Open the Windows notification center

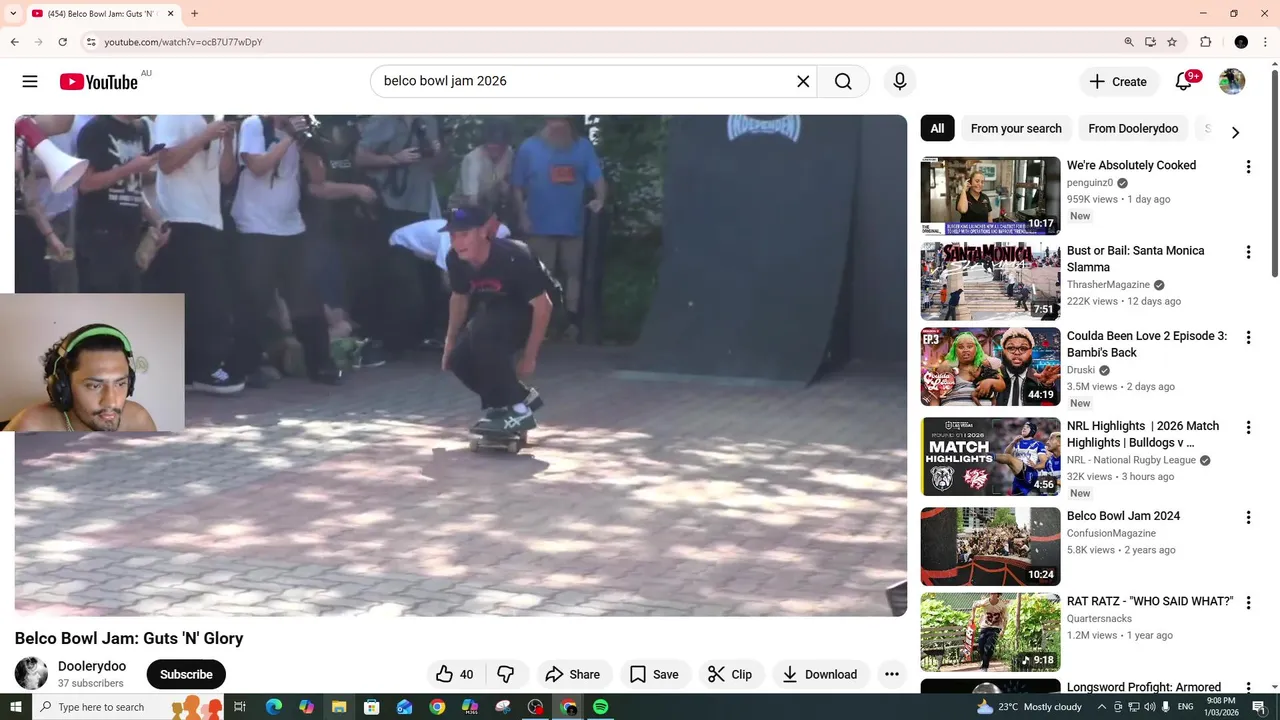pyautogui.click(x=1259, y=707)
